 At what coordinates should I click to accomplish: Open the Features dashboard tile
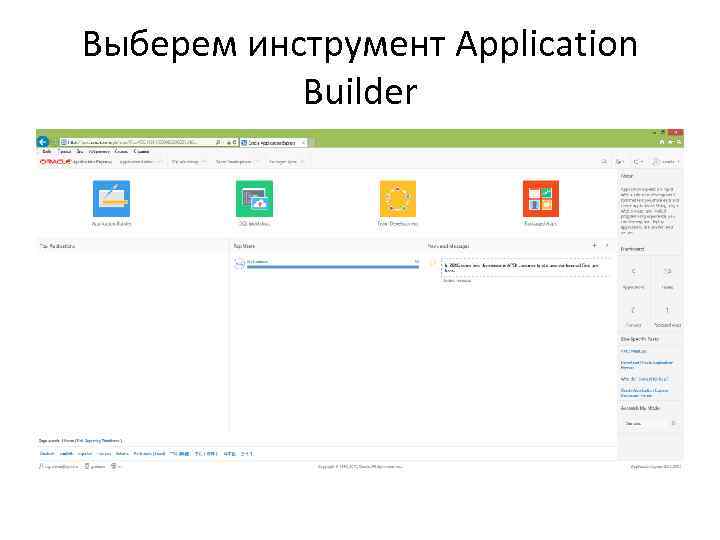[x=634, y=316]
